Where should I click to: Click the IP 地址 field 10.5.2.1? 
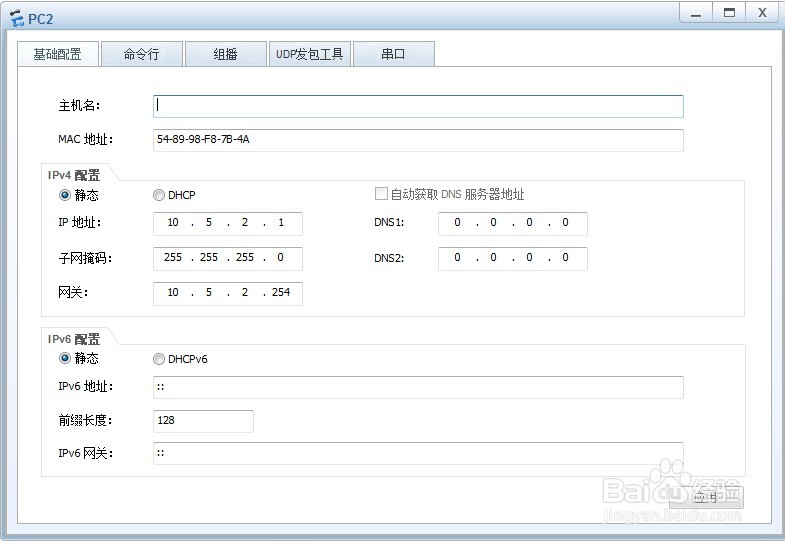[x=228, y=223]
